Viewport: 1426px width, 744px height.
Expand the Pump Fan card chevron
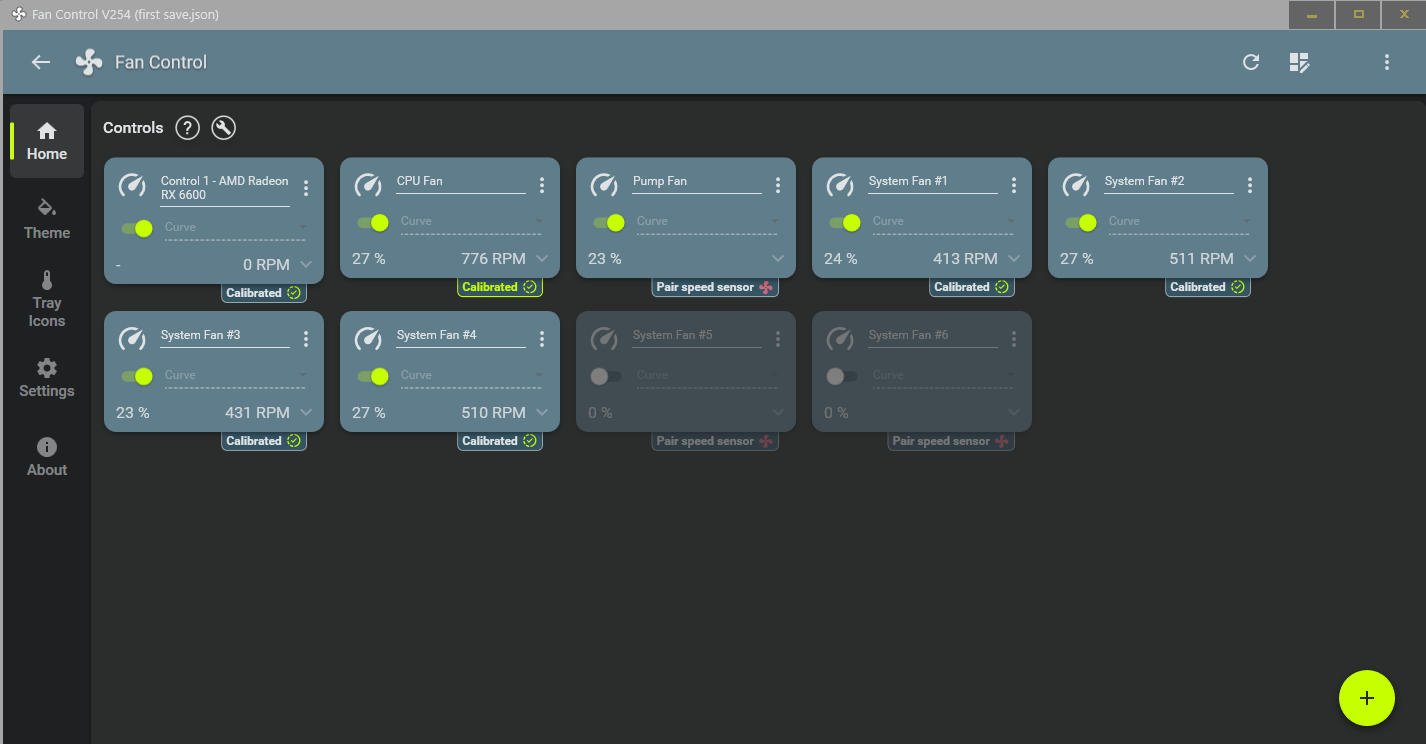778,259
